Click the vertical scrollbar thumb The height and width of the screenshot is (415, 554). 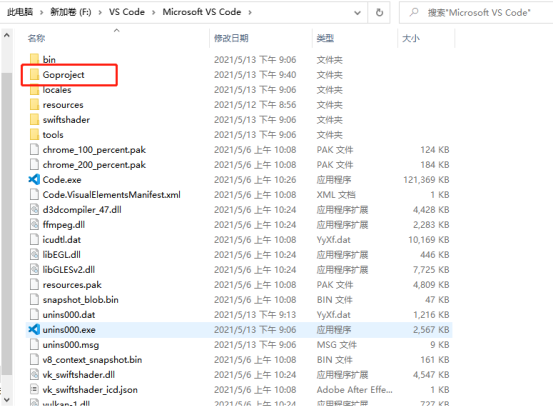7,224
